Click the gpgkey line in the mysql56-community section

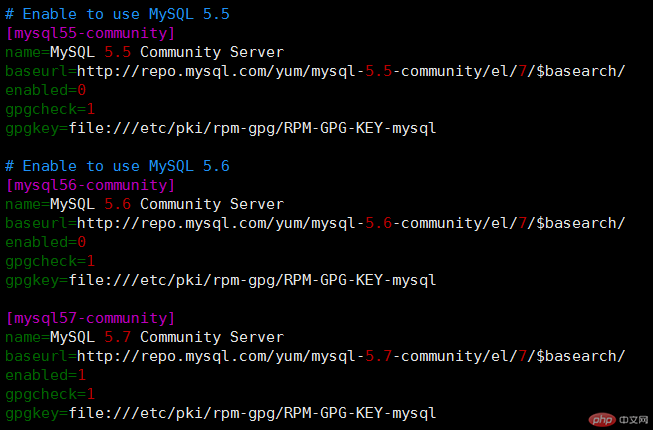point(220,280)
